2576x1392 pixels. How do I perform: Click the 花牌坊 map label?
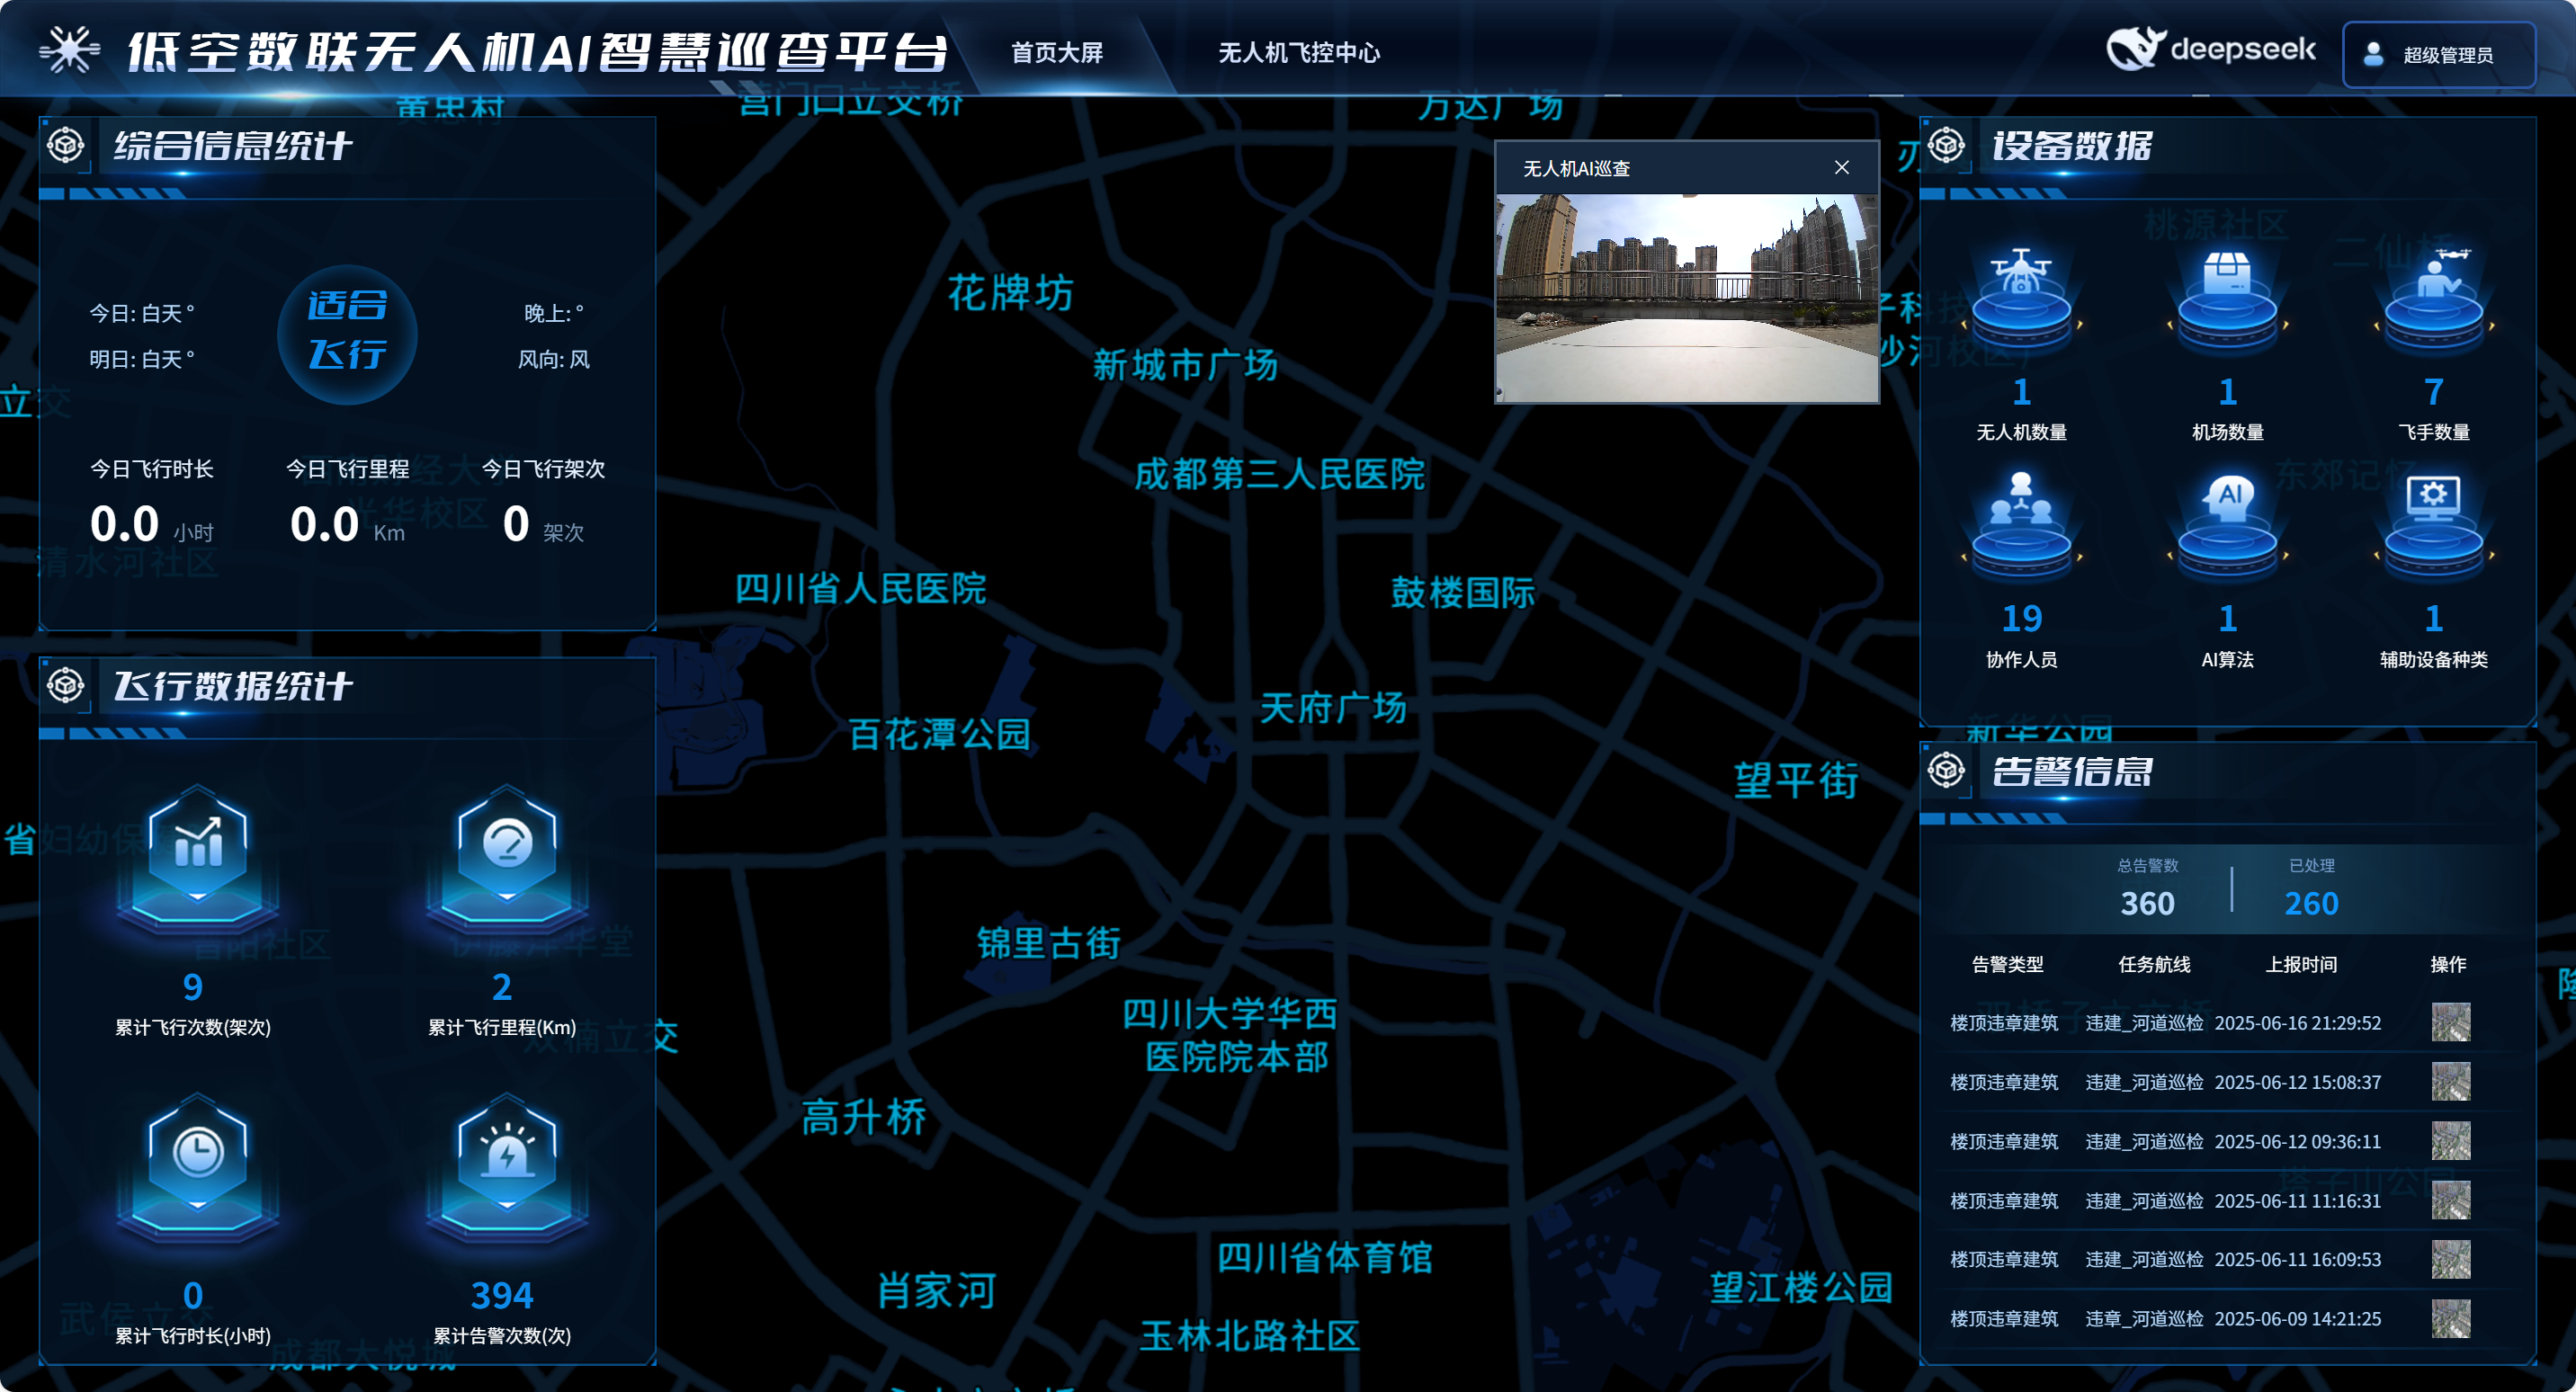[1010, 293]
